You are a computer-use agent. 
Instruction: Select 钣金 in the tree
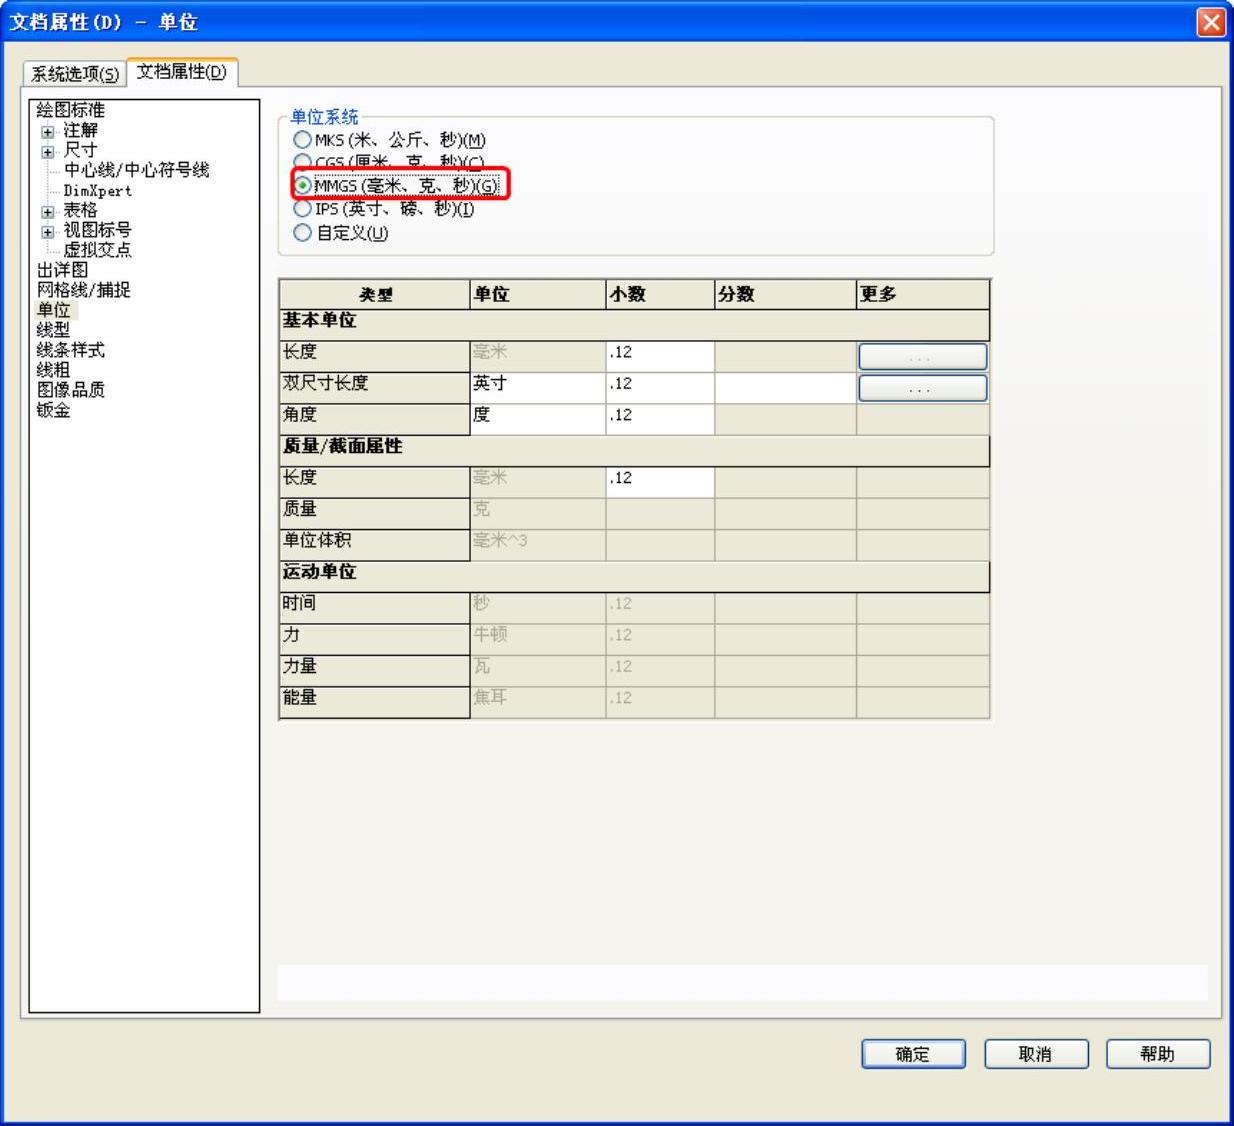coord(53,410)
